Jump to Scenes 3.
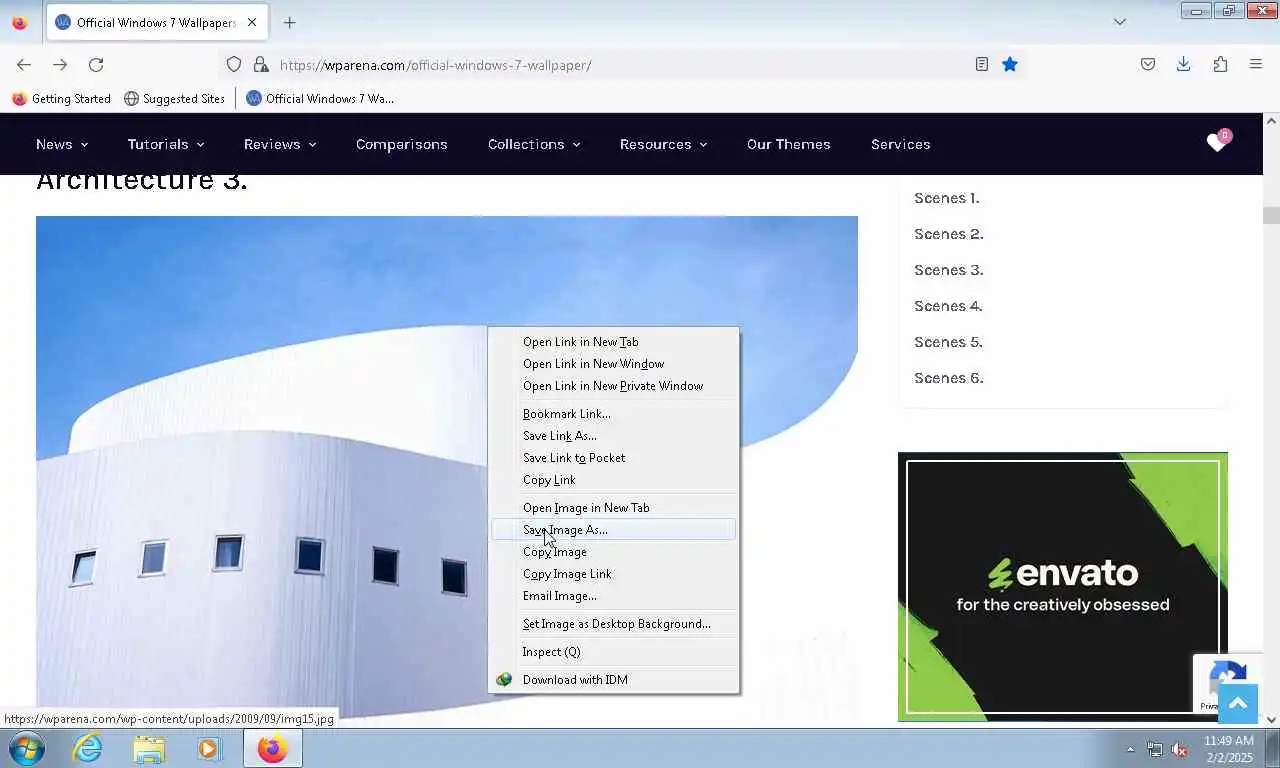This screenshot has width=1280, height=768. (x=949, y=270)
